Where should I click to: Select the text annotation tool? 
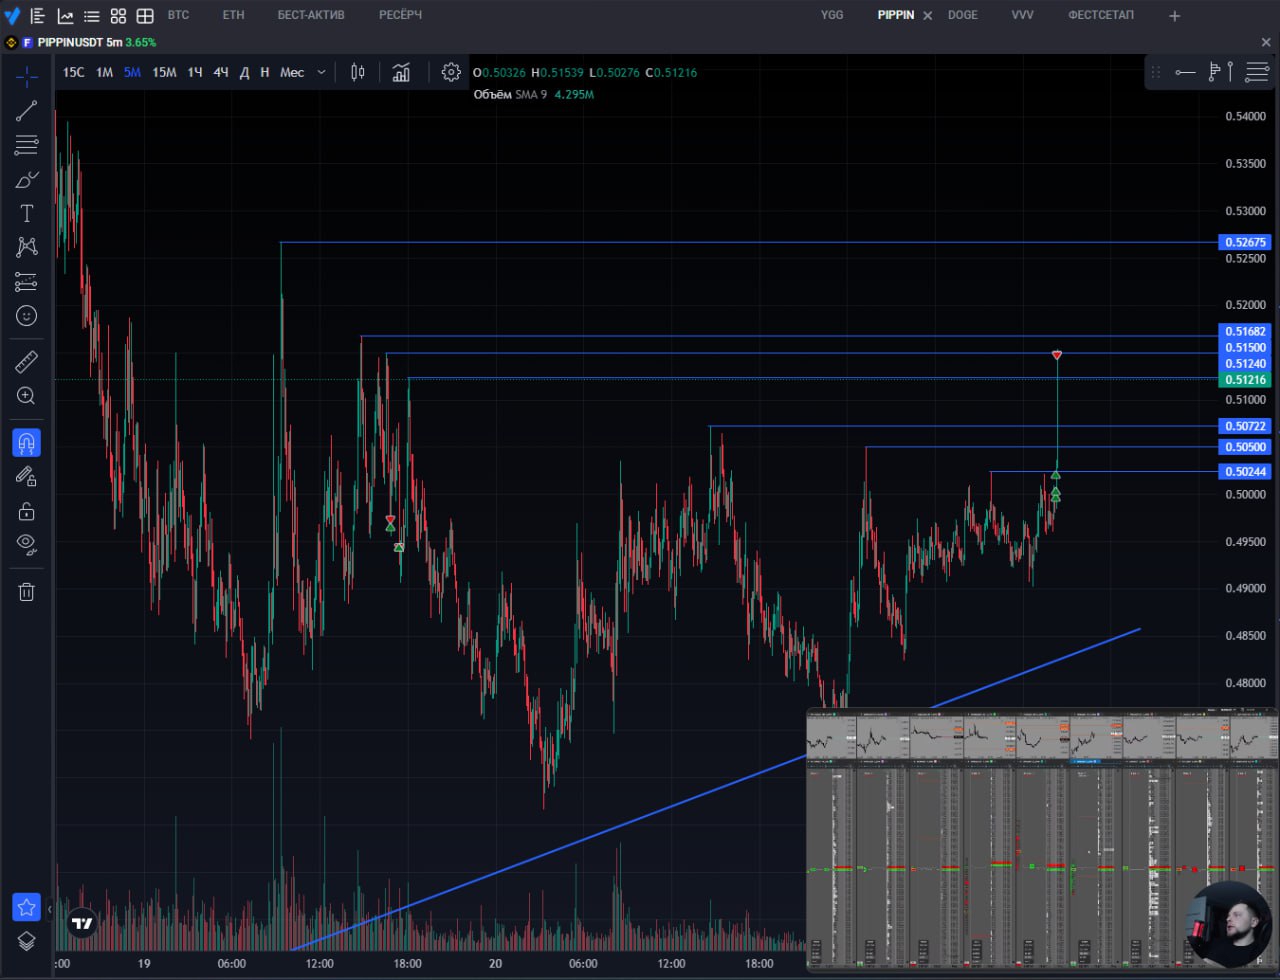27,213
